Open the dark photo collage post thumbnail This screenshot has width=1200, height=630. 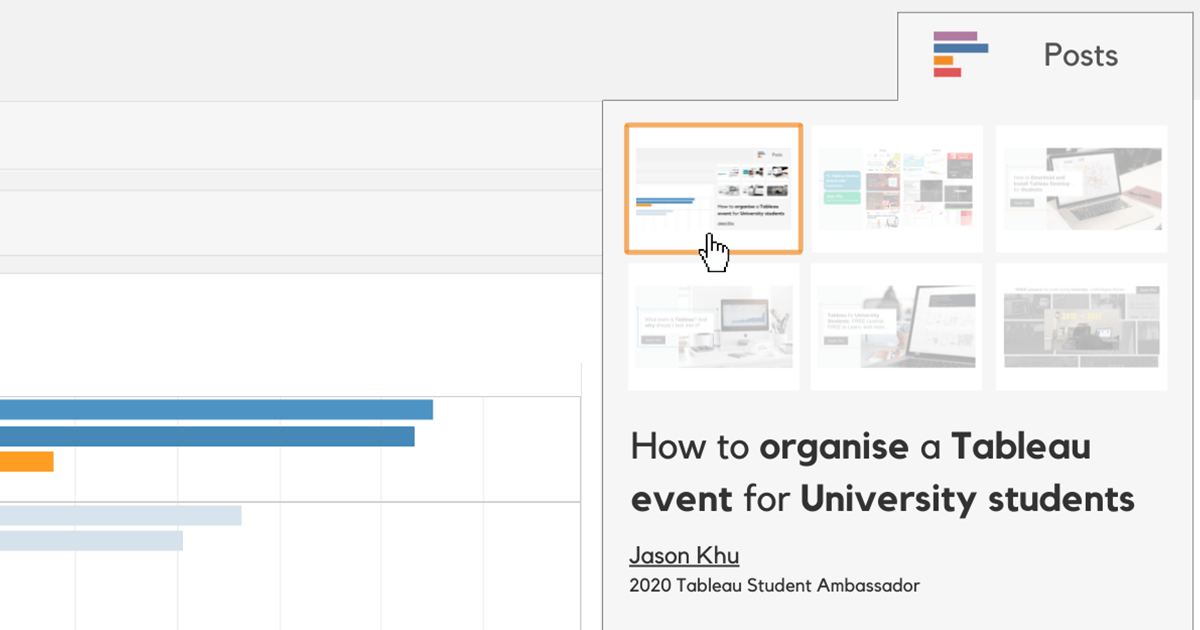(1081, 326)
